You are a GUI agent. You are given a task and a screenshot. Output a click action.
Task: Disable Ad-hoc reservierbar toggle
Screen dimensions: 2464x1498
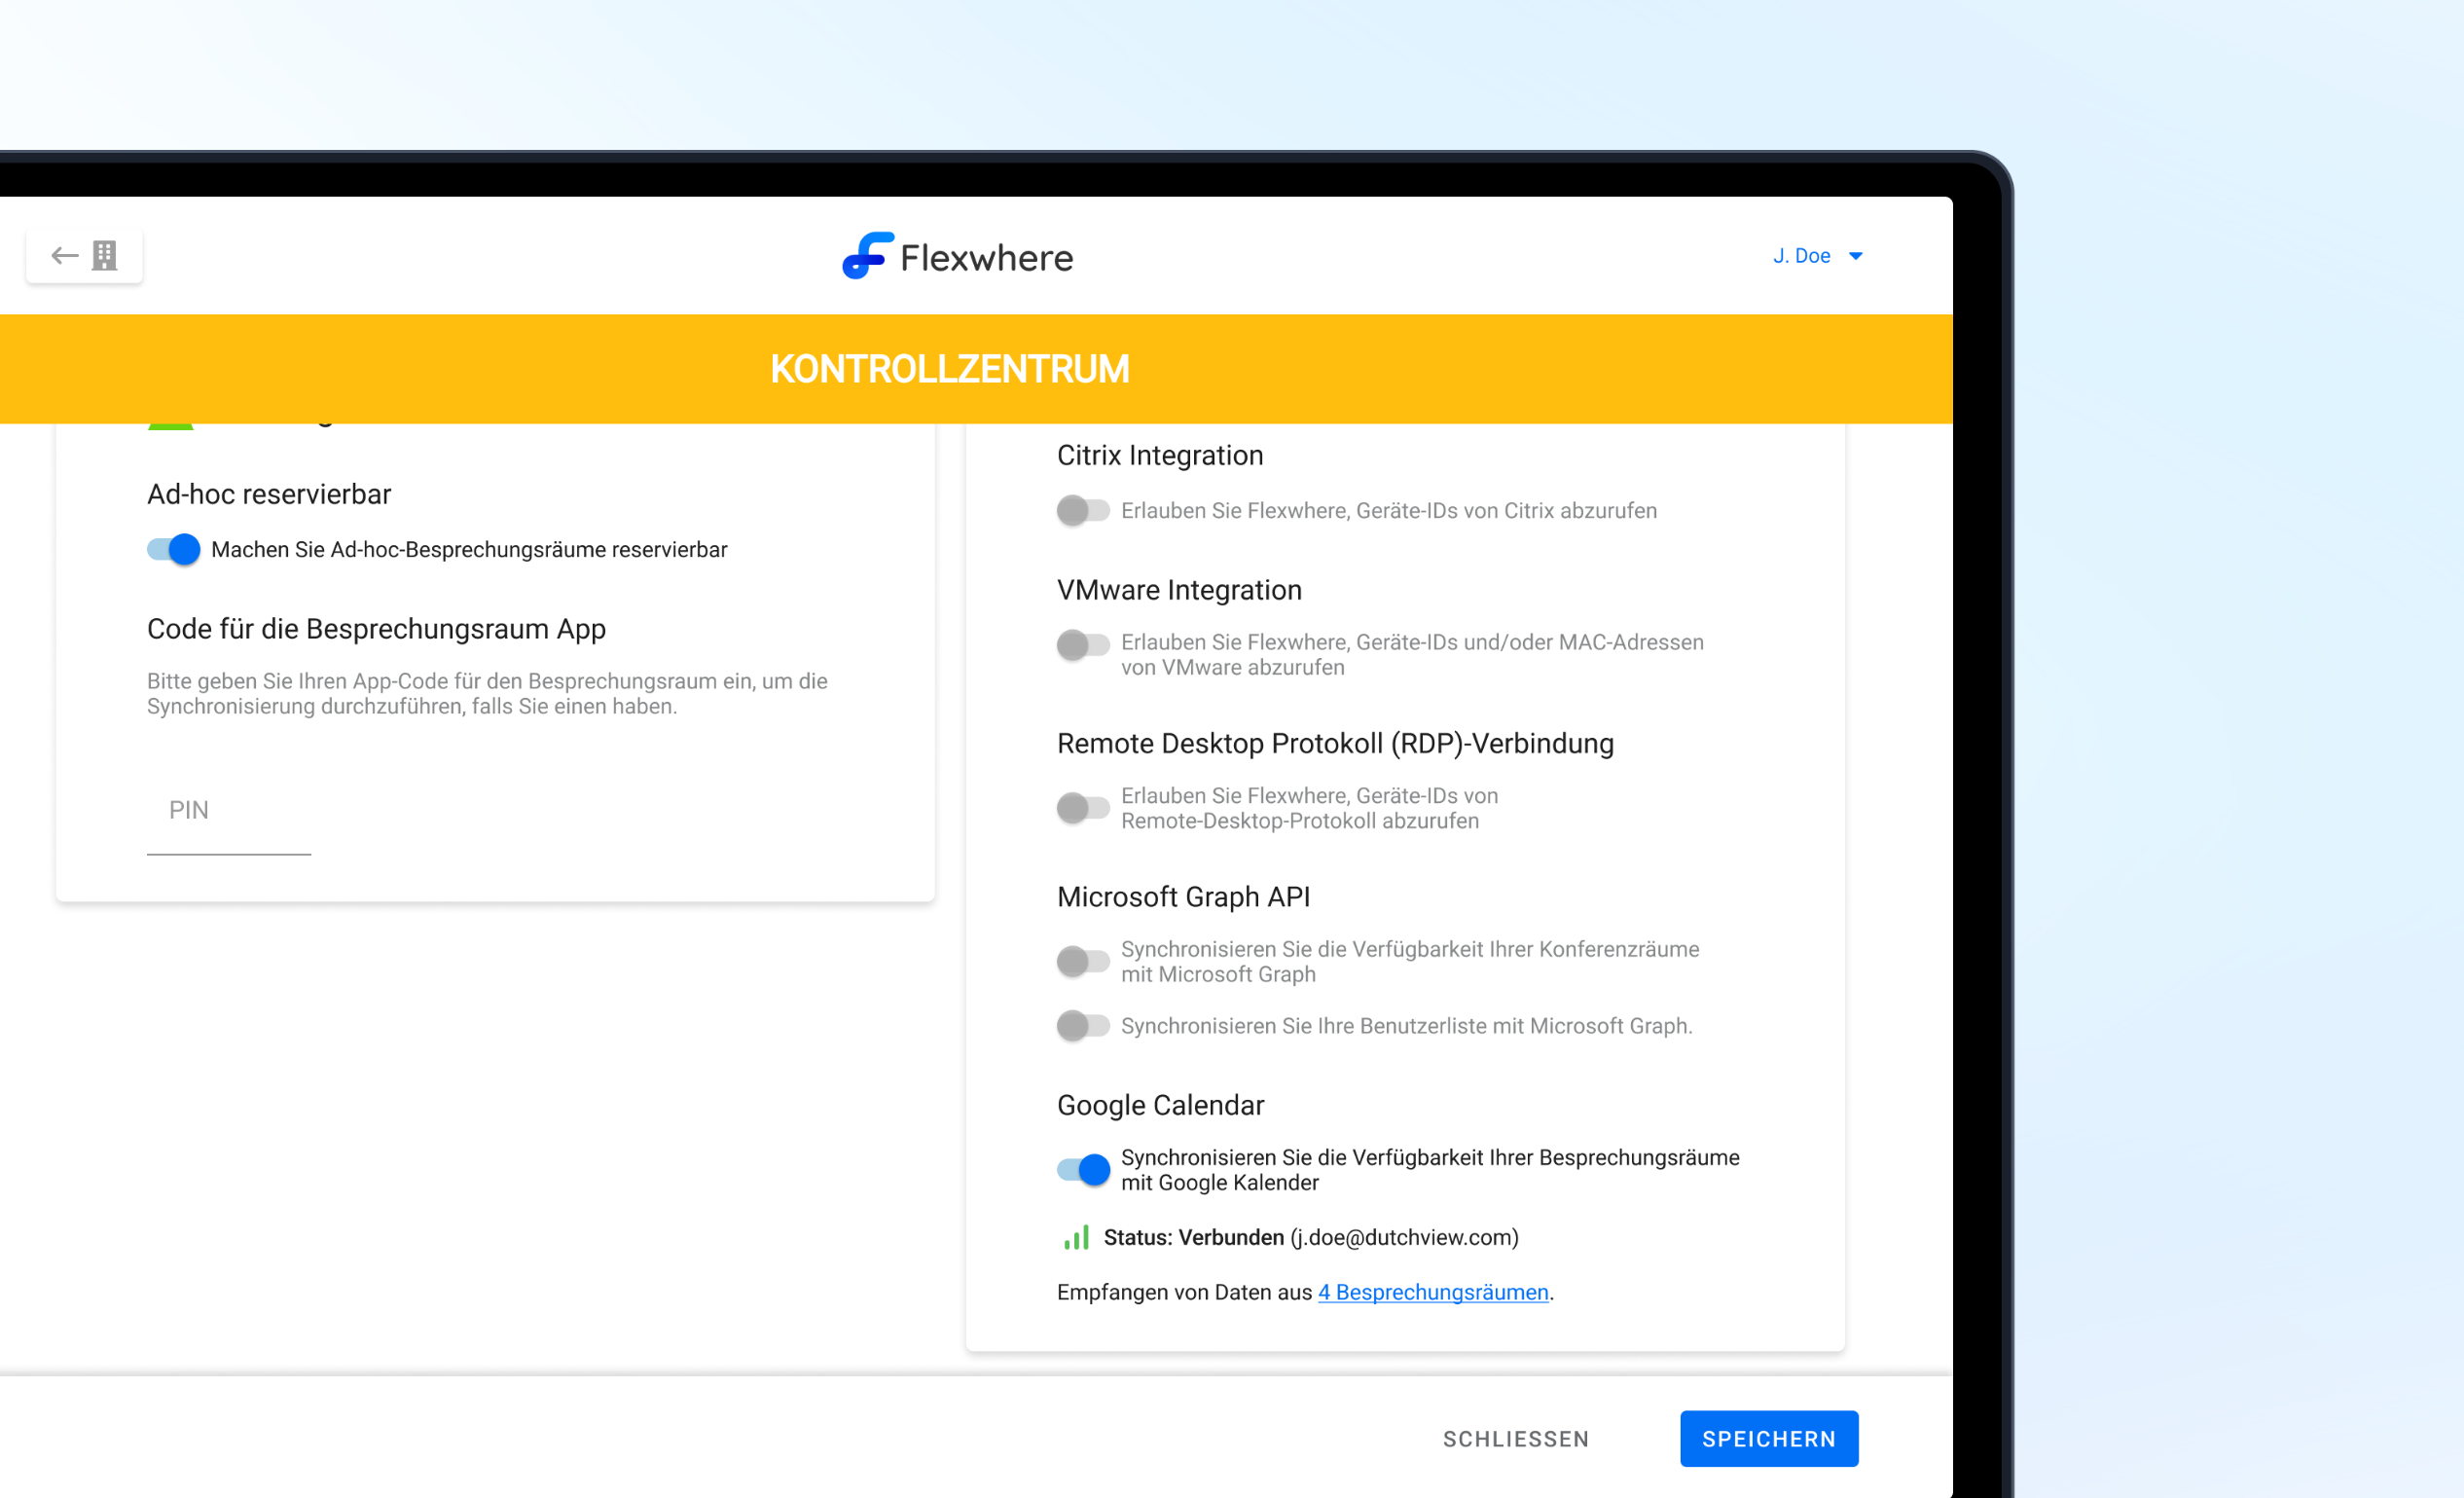[174, 549]
